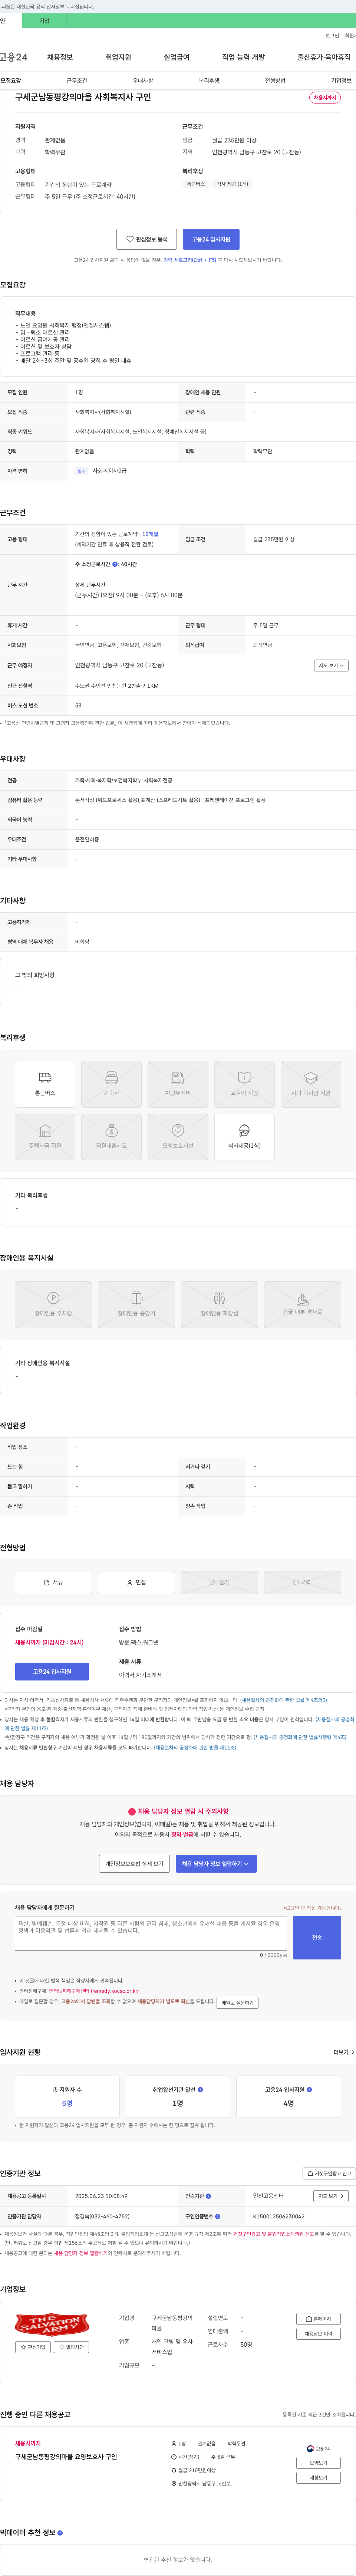Click 거짓구인광고 신고 button
The image size is (356, 2576).
329,2173
